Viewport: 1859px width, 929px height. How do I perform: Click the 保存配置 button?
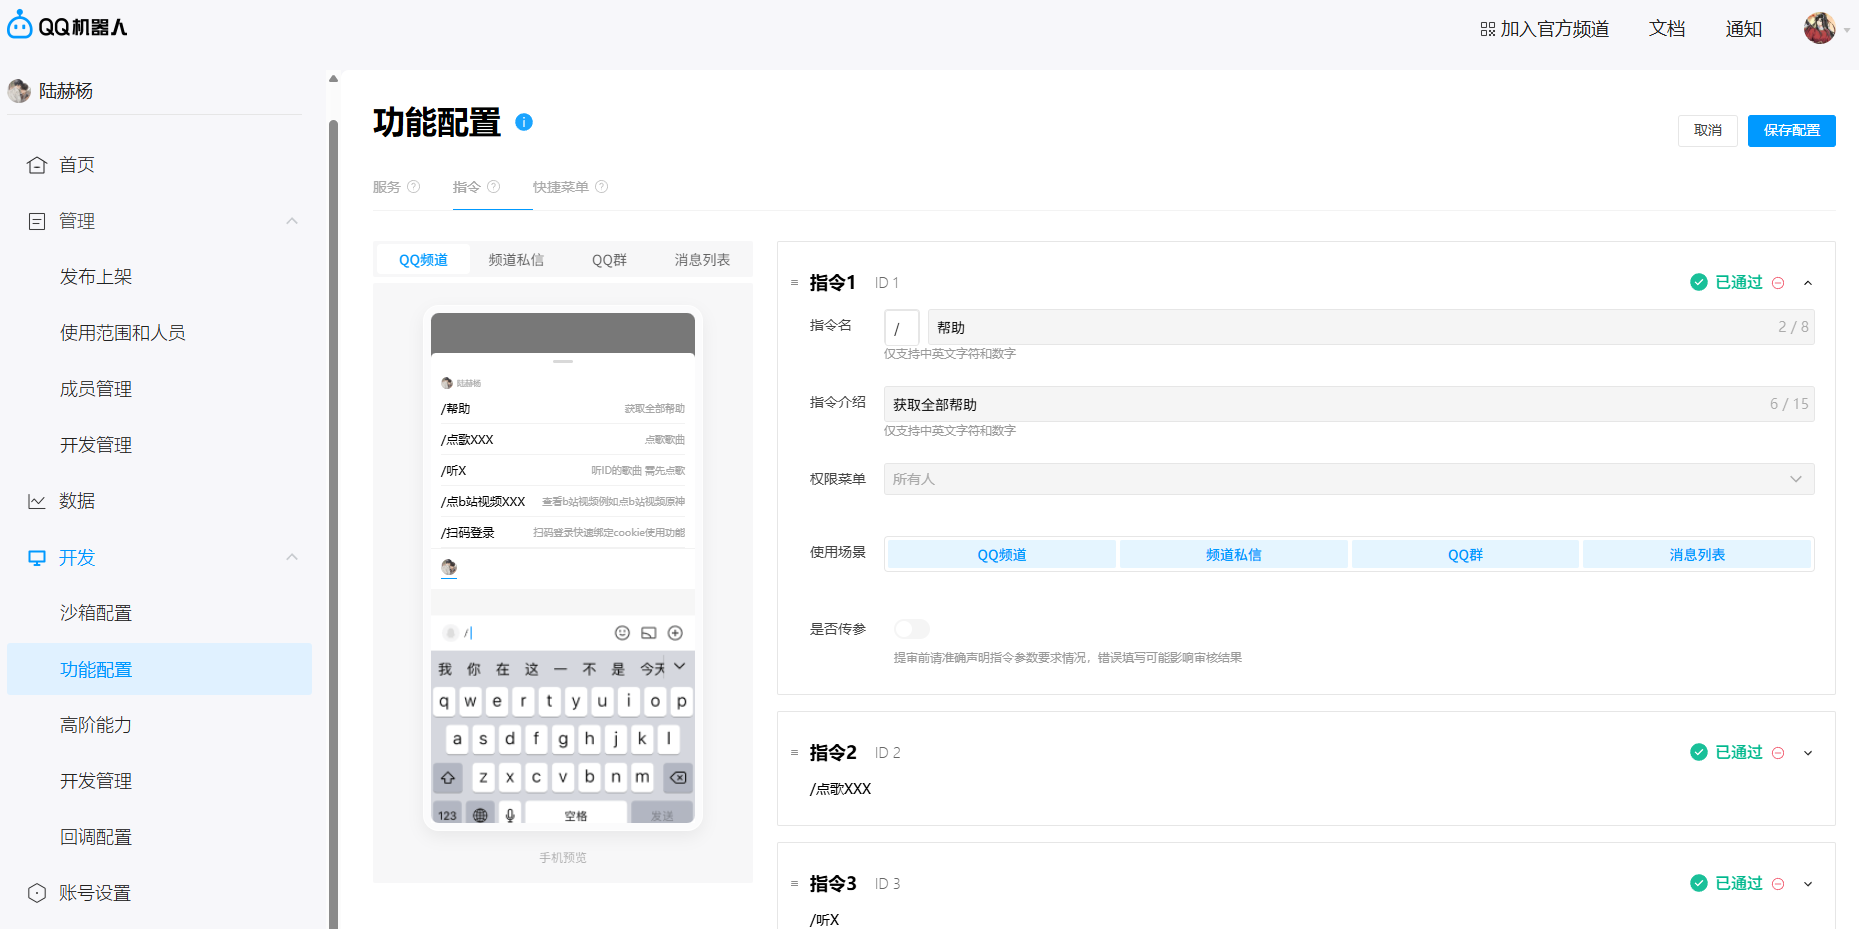coord(1791,130)
